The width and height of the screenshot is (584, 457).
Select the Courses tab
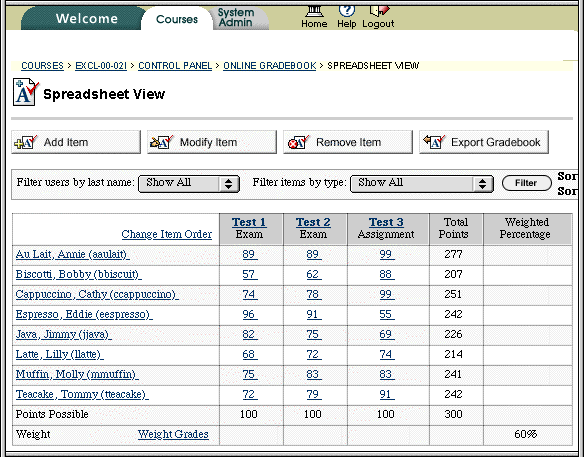[177, 19]
